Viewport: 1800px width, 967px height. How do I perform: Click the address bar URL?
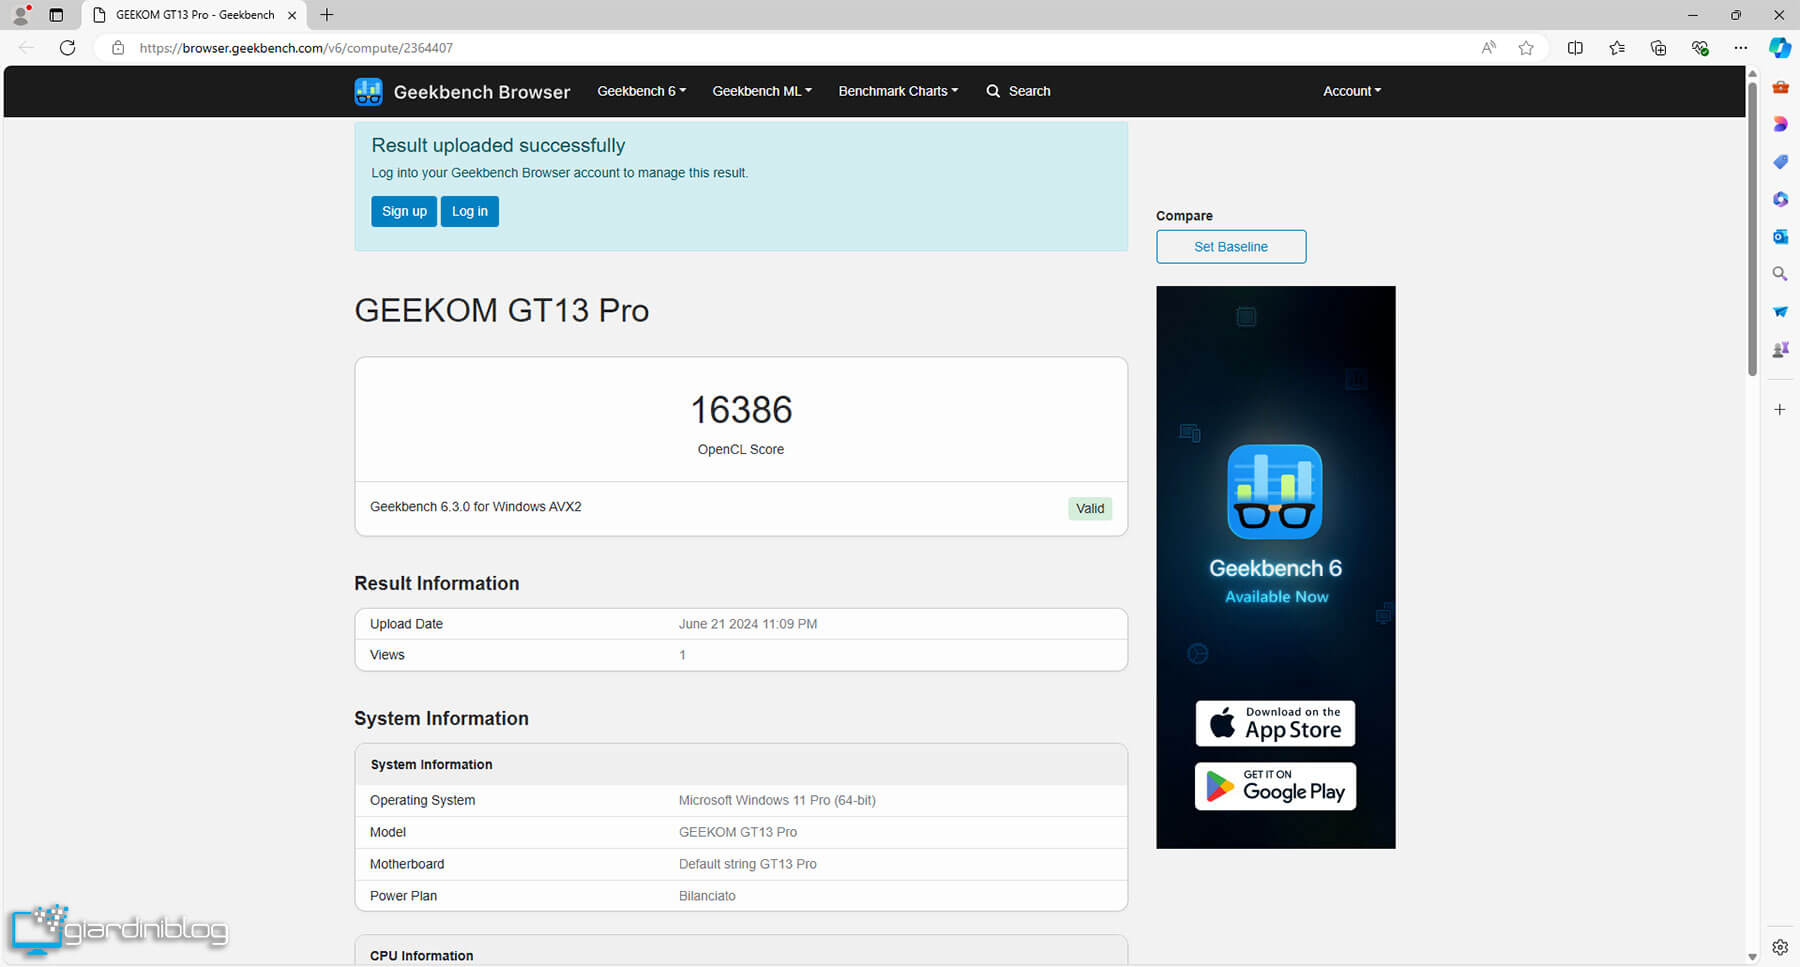tap(296, 48)
